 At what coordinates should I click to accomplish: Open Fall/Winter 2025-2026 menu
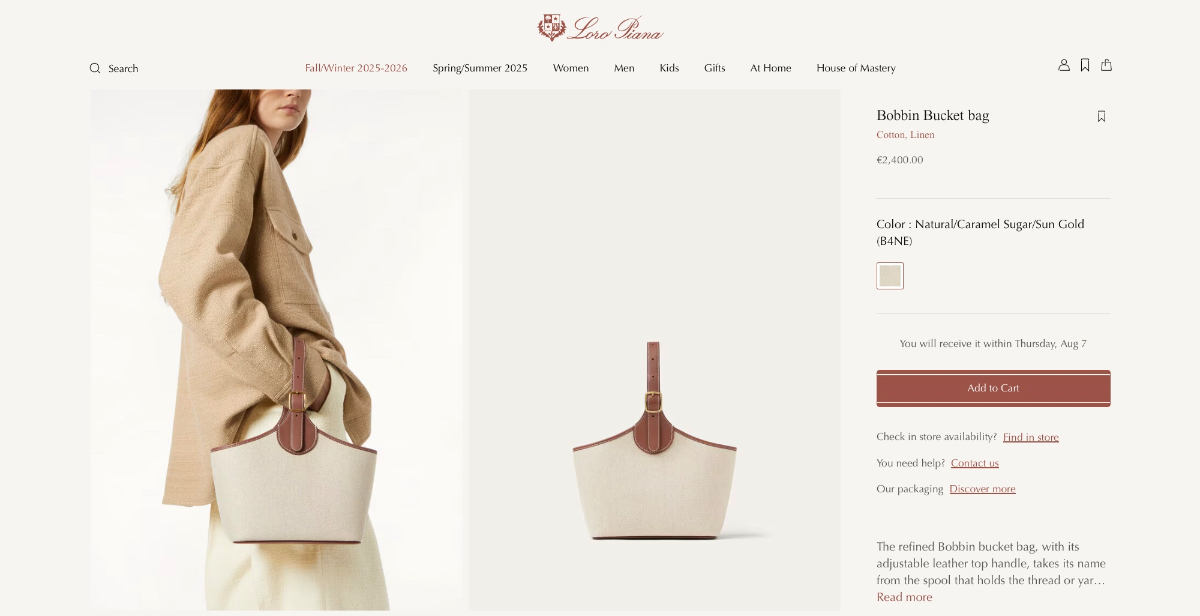356,68
